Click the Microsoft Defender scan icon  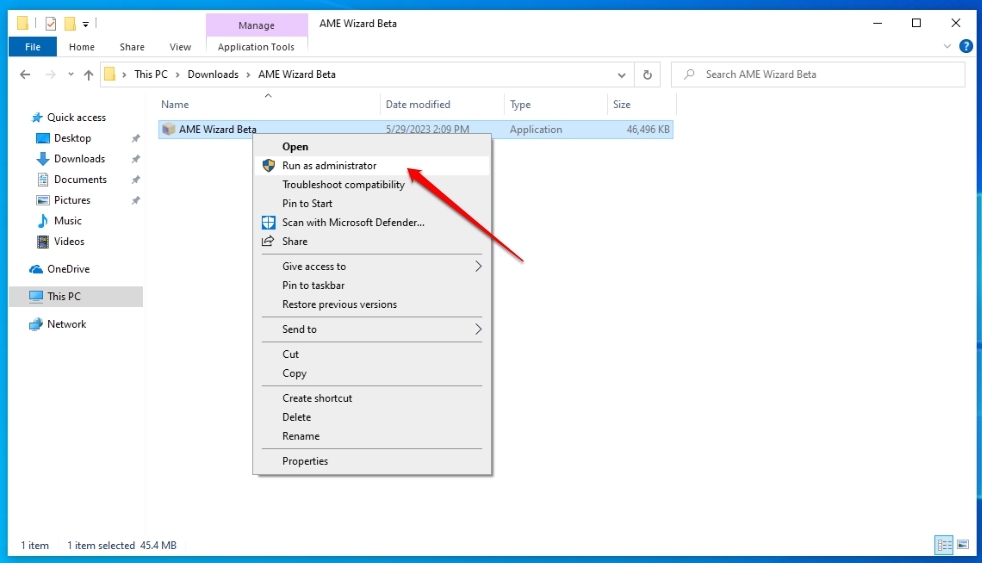268,222
